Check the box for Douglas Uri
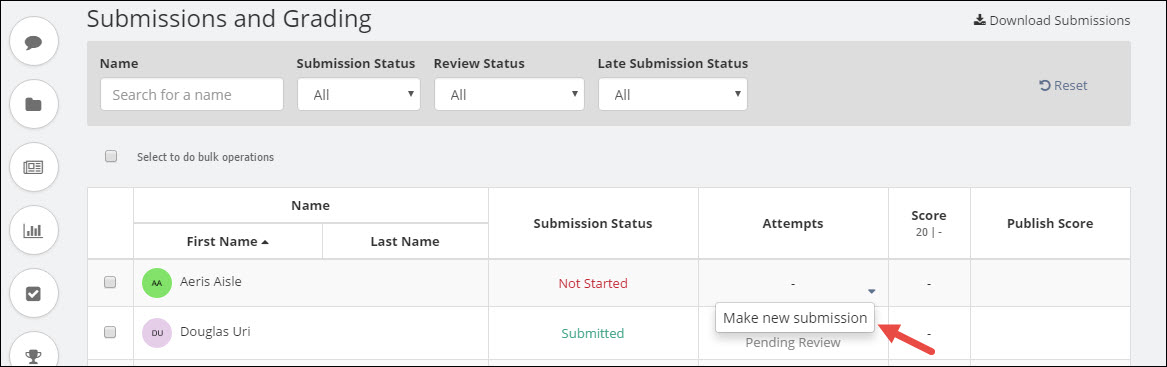This screenshot has height=367, width=1167. point(110,332)
